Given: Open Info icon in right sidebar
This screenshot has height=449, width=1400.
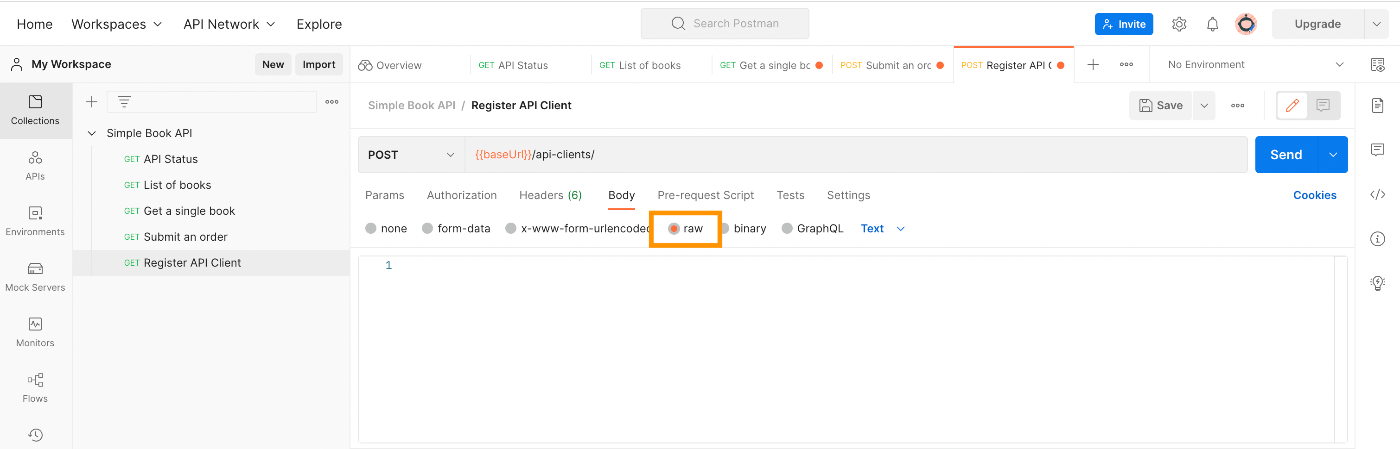Looking at the screenshot, I should click(x=1377, y=238).
